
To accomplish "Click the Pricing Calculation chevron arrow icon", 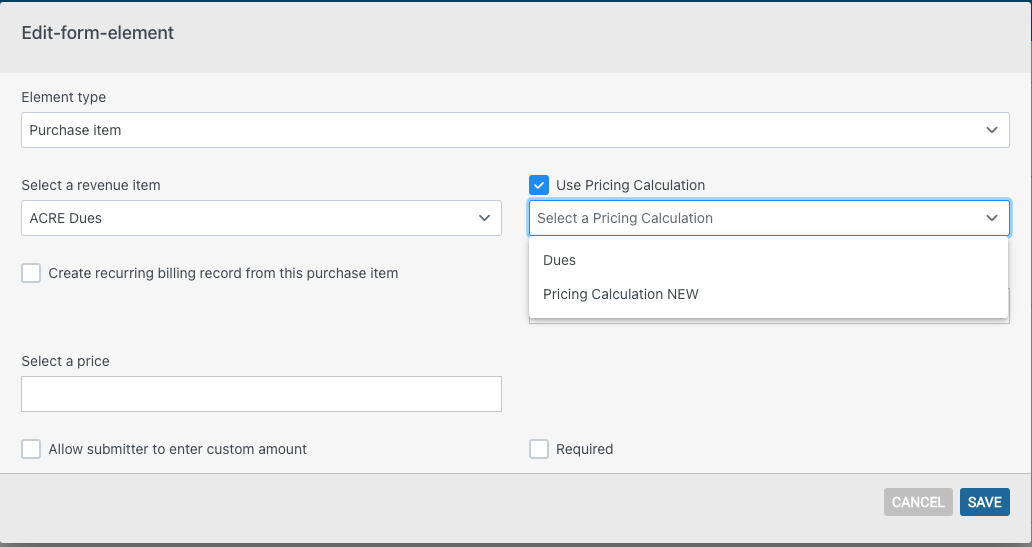I will point(992,218).
